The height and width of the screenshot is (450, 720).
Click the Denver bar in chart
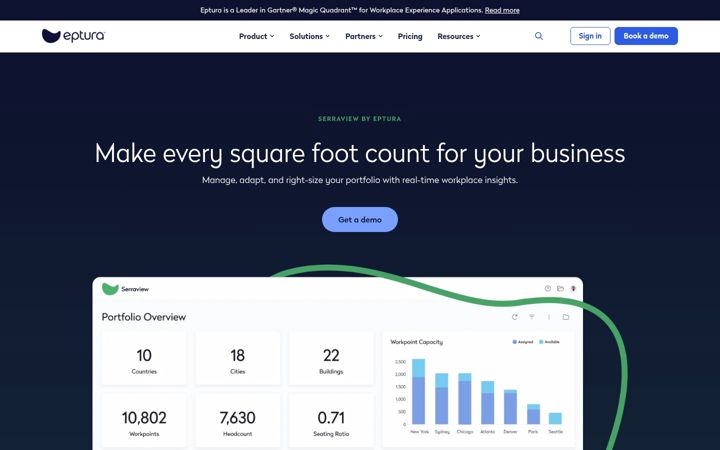coord(510,407)
